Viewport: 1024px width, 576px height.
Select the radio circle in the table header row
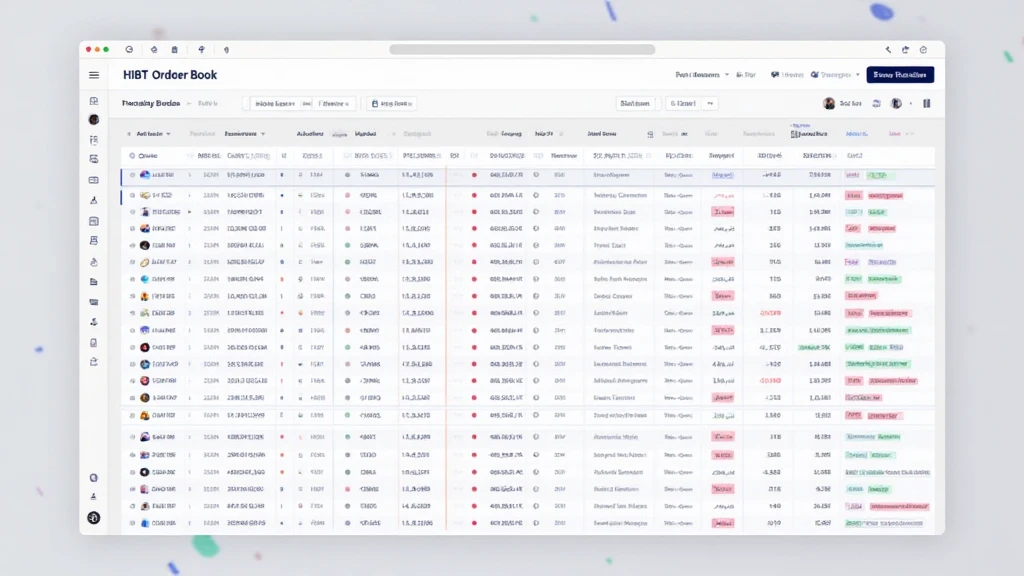pyautogui.click(x=132, y=156)
